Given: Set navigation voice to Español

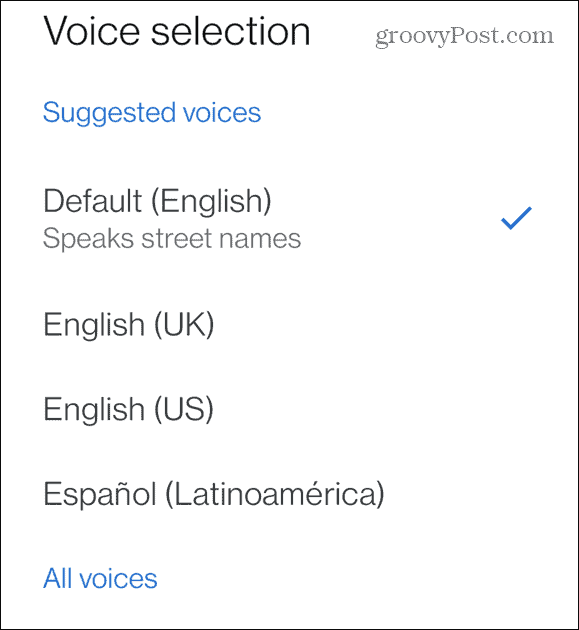Looking at the screenshot, I should coord(289,494).
